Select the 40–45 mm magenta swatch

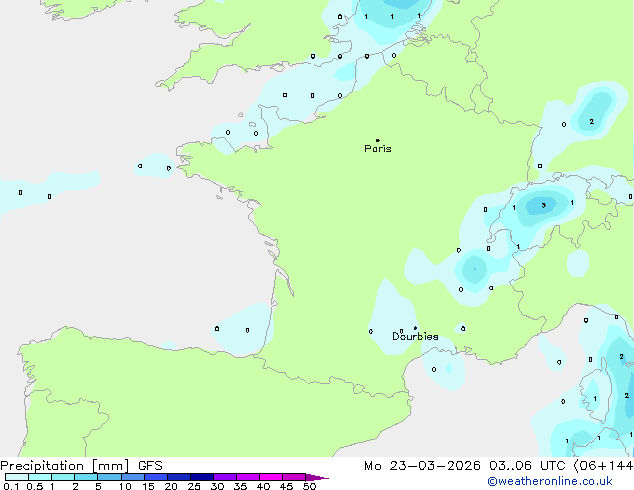pyautogui.click(x=271, y=477)
